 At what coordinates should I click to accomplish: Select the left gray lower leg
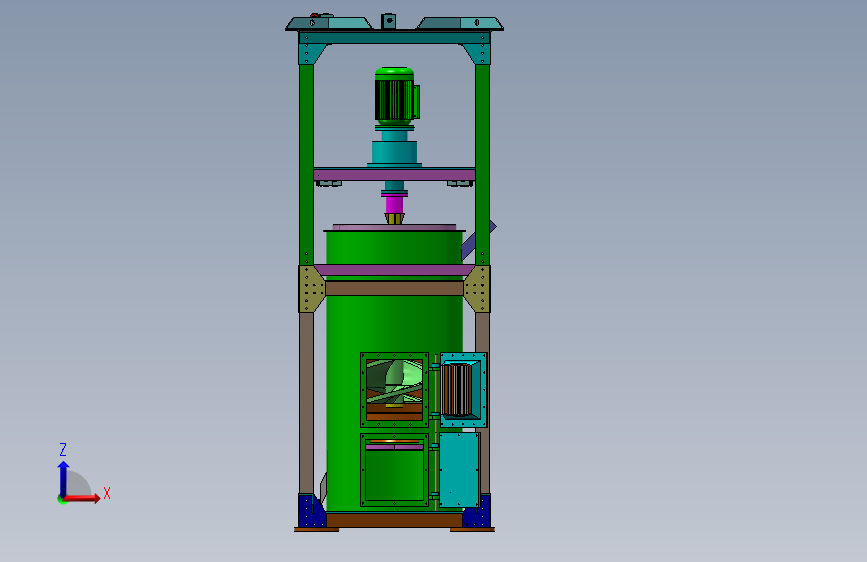pos(306,403)
